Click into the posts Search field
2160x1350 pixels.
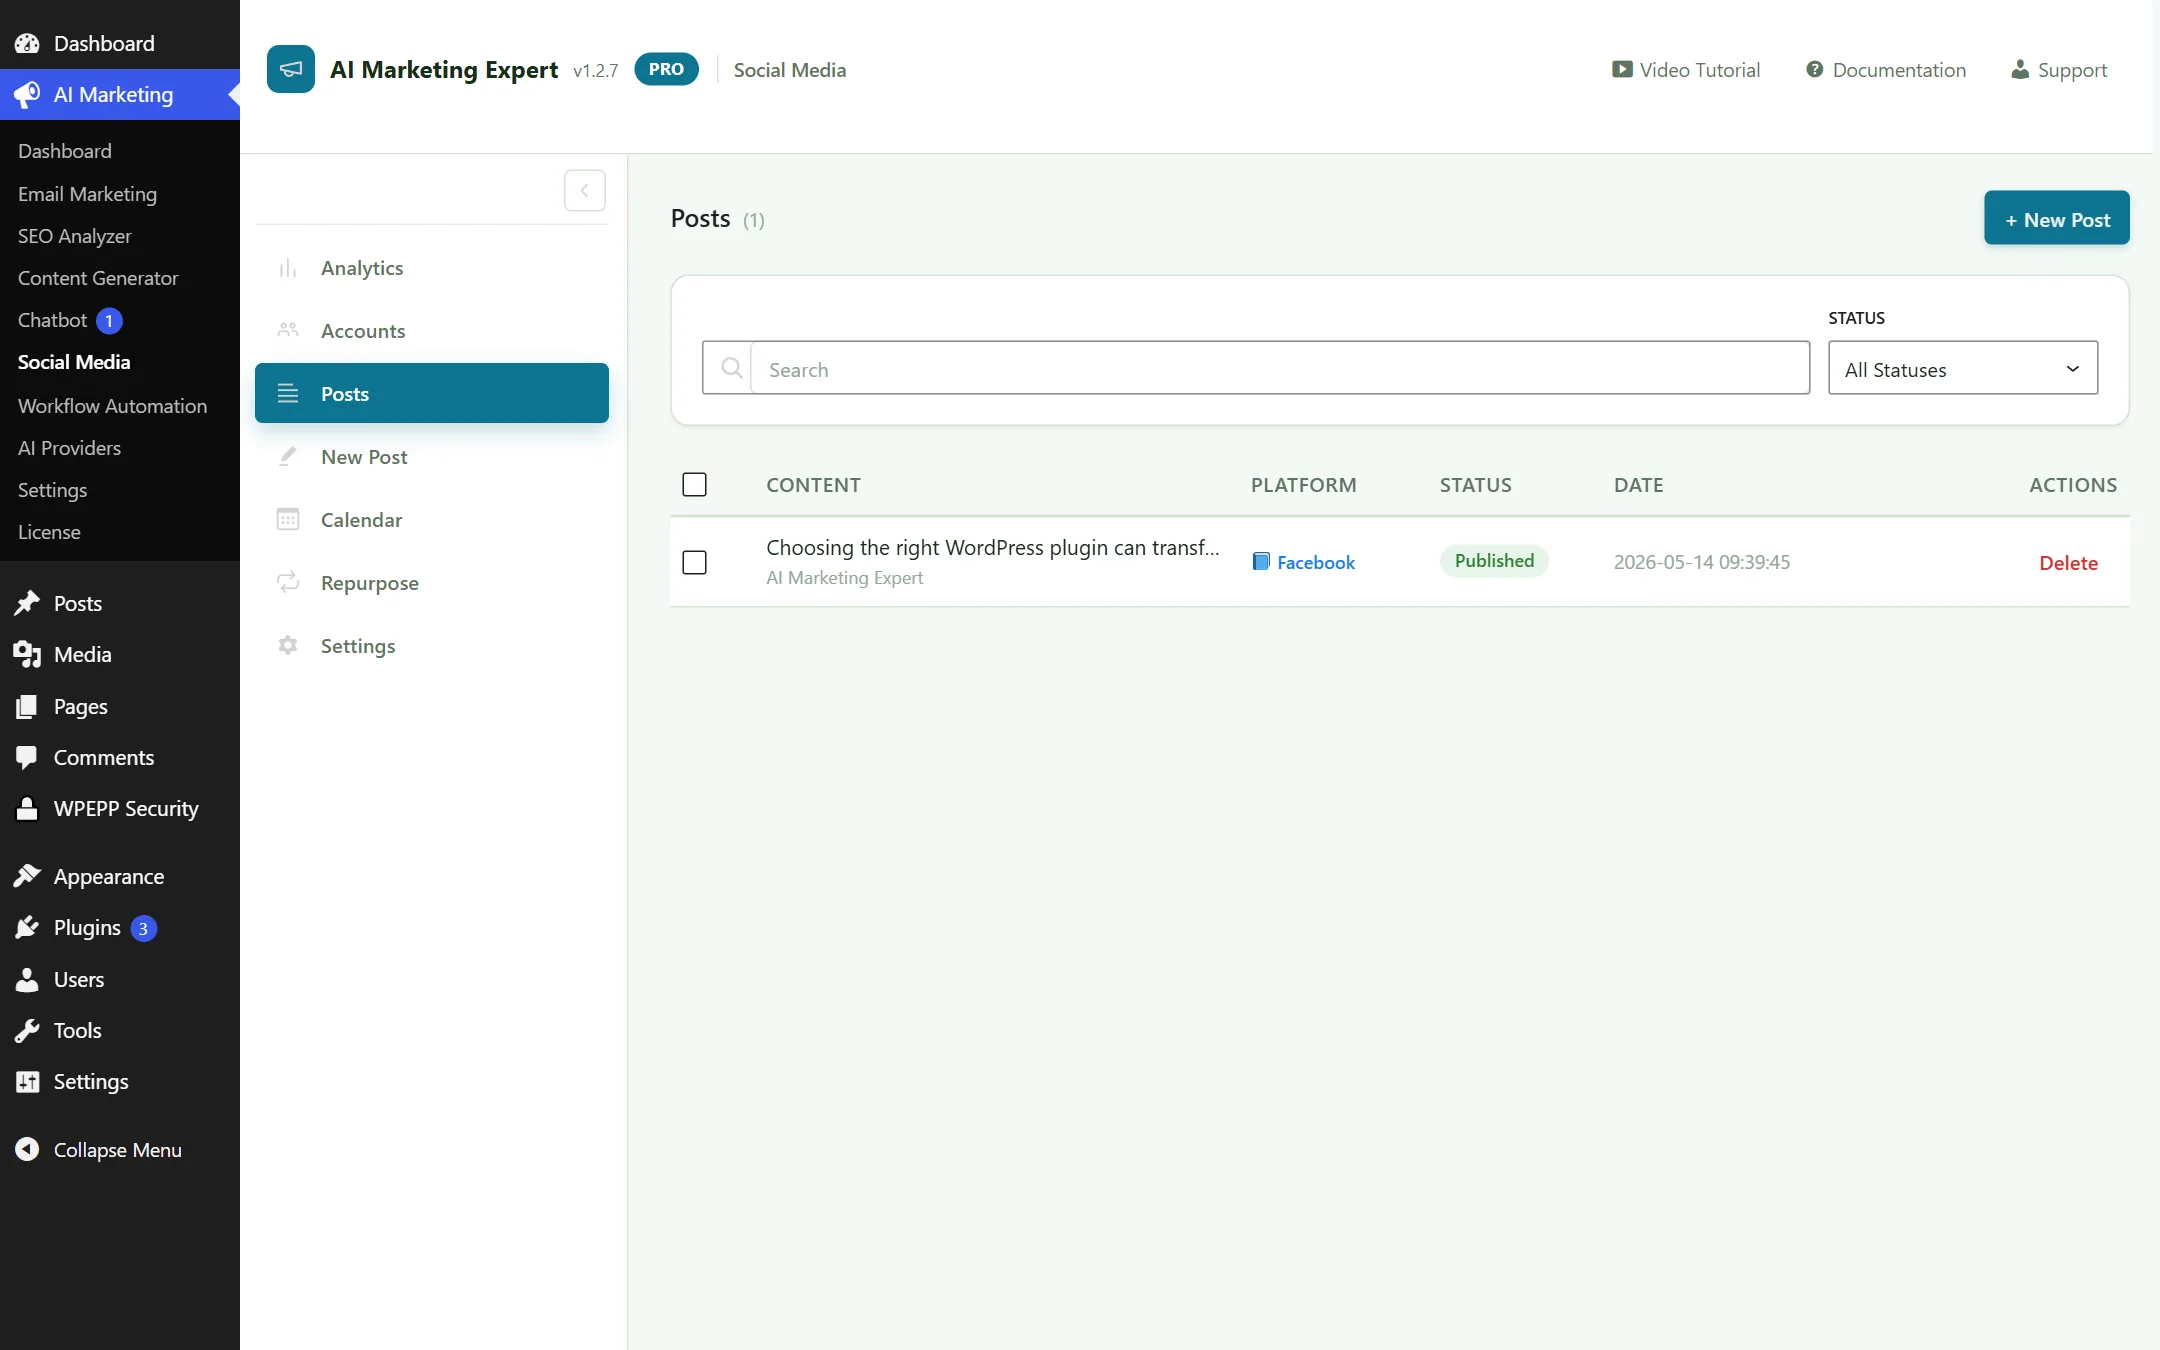pyautogui.click(x=1280, y=368)
